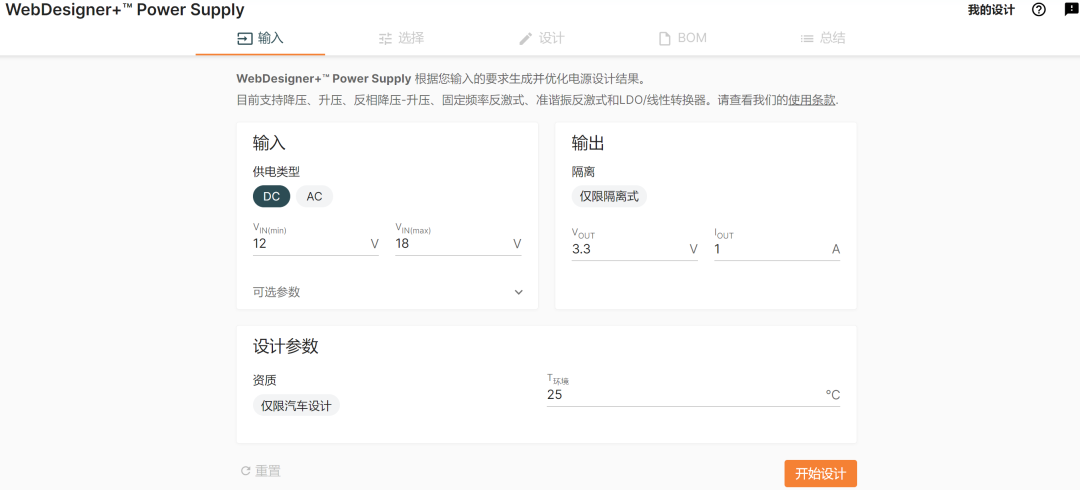The image size is (1080, 490).
Task: Open the help question mark icon
Action: [1039, 10]
